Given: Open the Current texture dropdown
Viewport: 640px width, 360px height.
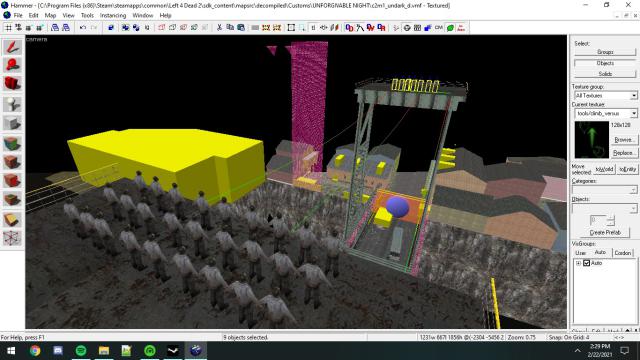Looking at the screenshot, I should 606,113.
